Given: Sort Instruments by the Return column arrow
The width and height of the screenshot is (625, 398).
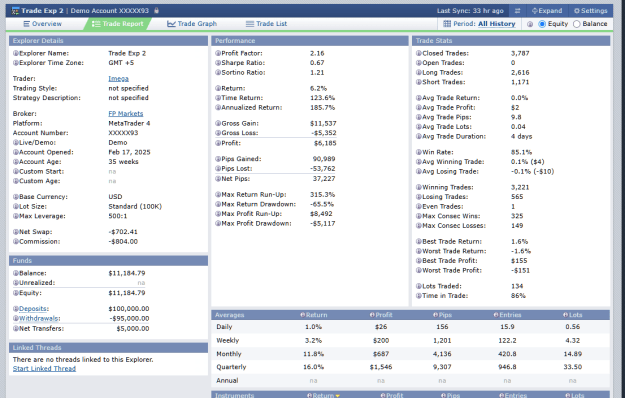Looking at the screenshot, I should coord(338,396).
